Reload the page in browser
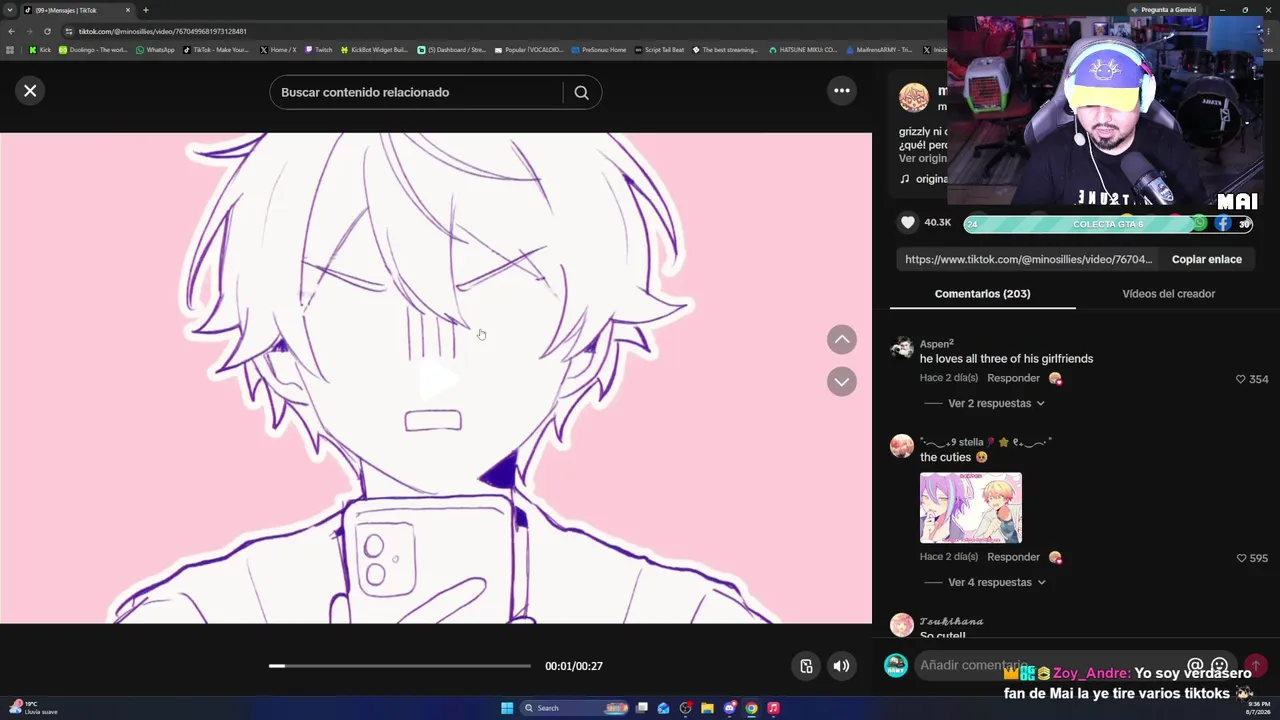 coord(47,31)
